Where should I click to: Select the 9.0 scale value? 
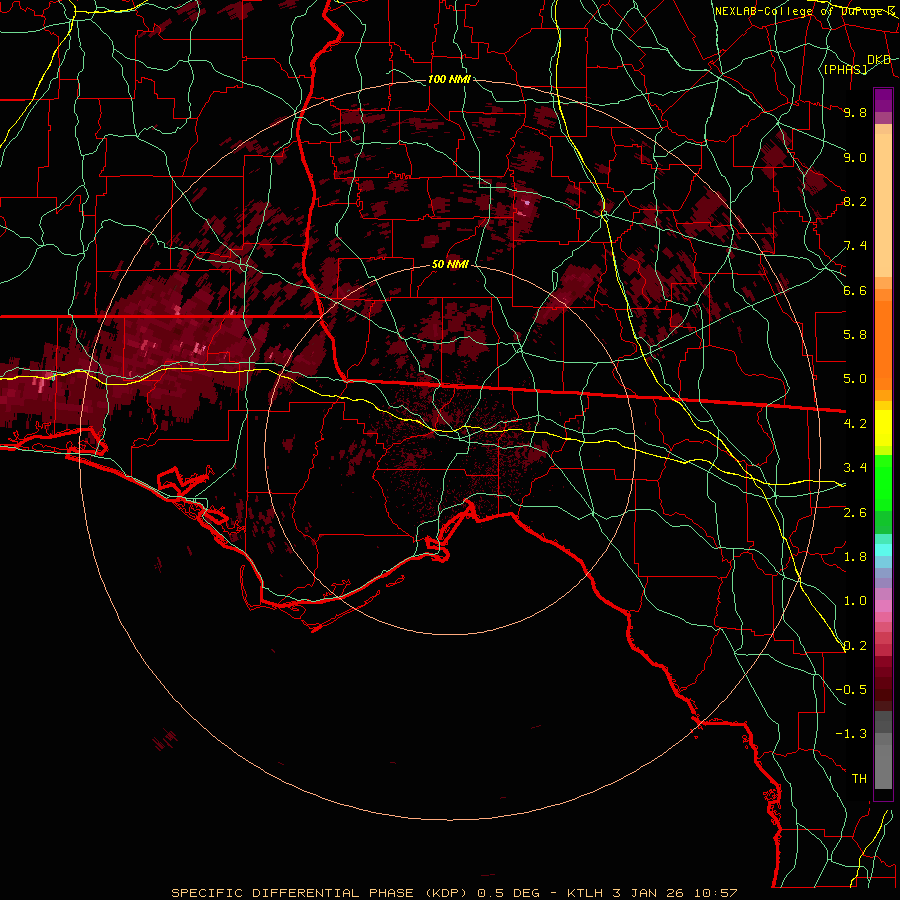(855, 157)
